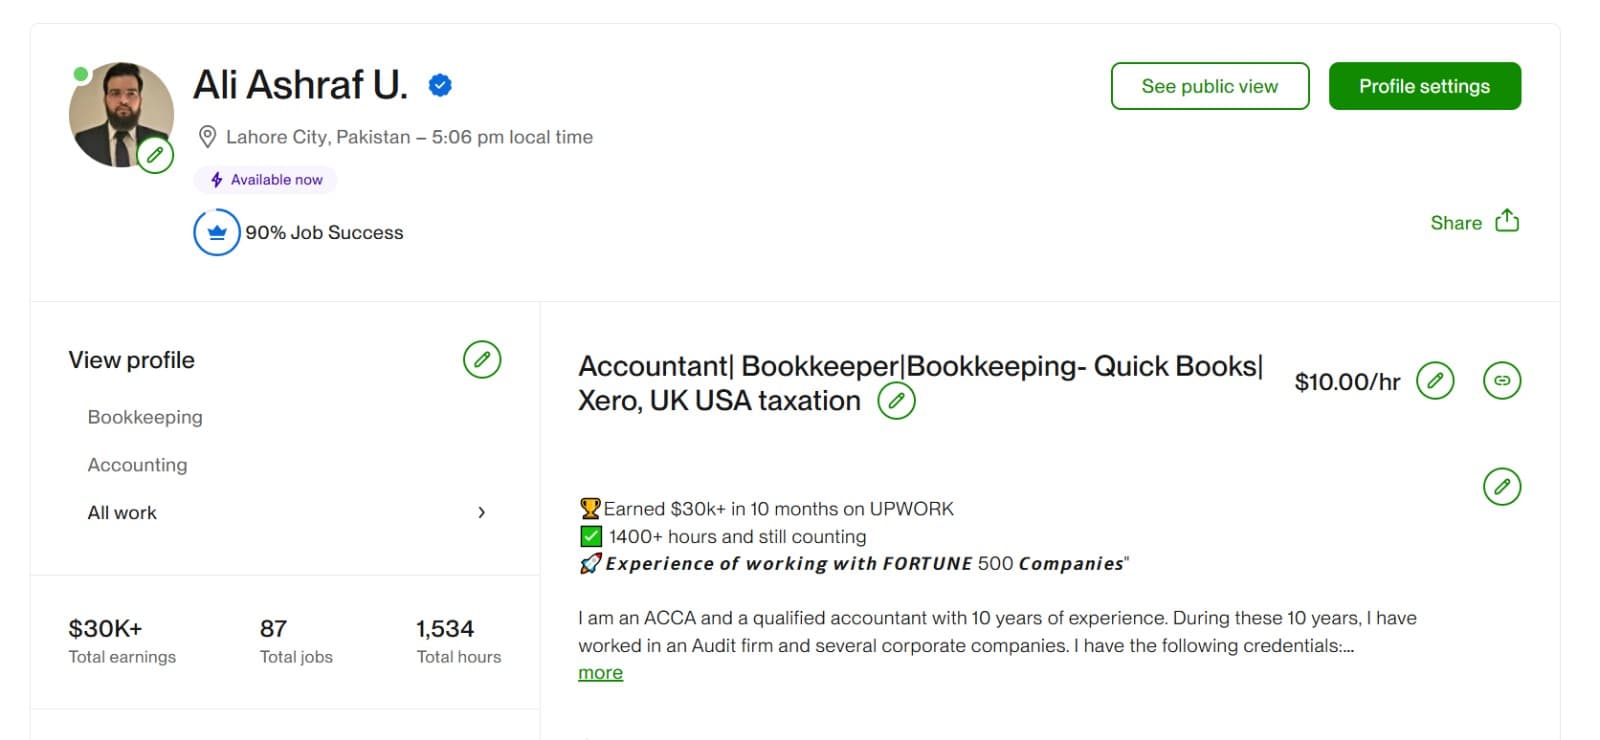The width and height of the screenshot is (1600, 740).
Task: Edit the profile photo using pencil icon
Action: coord(154,155)
